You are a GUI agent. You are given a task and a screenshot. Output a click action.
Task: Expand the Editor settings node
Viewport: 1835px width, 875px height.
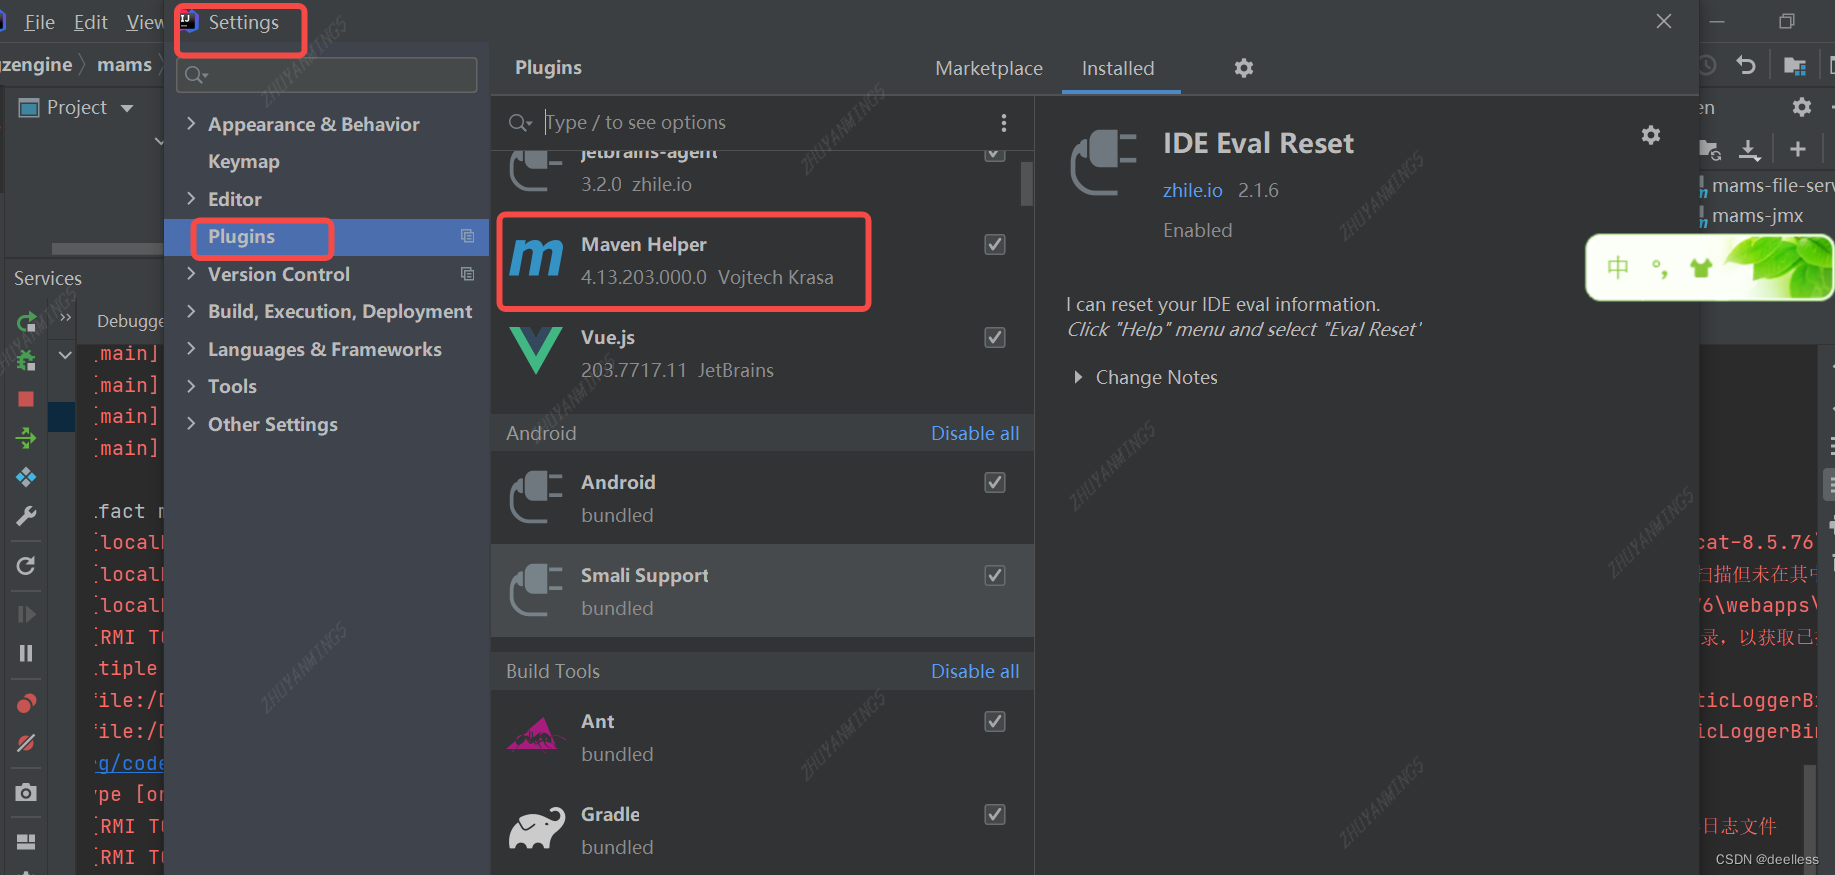[x=191, y=199]
